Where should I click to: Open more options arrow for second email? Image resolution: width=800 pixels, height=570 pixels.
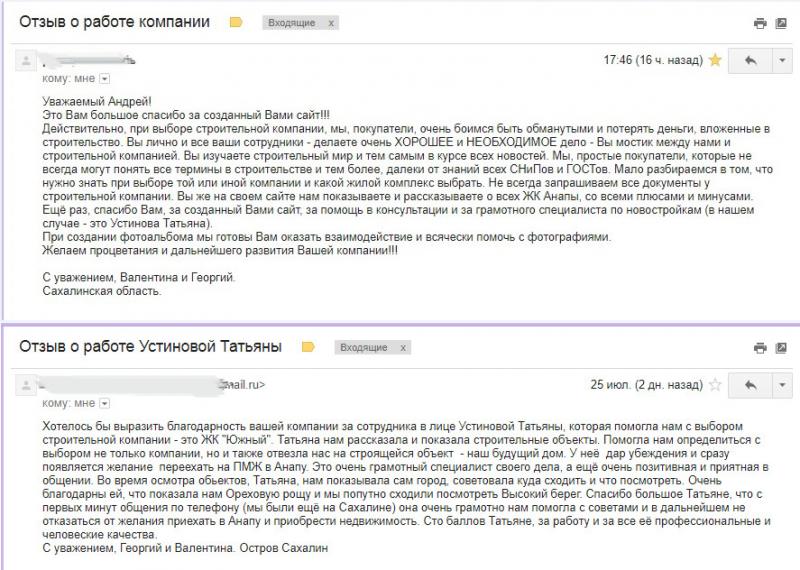pos(781,384)
